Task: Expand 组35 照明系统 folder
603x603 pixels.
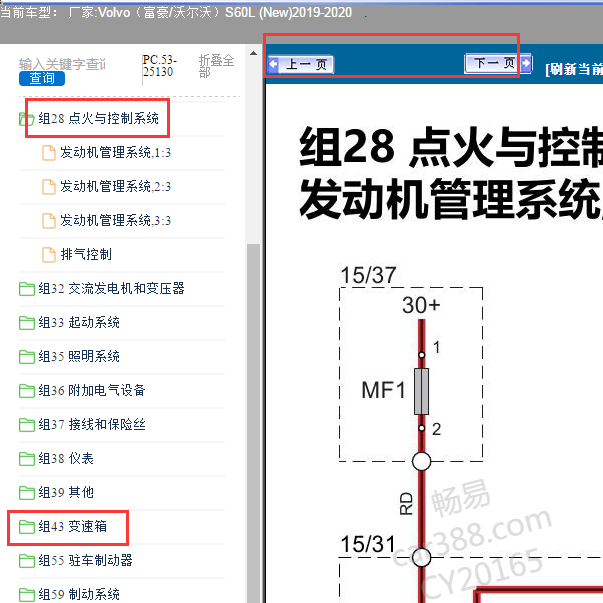Action: (79, 356)
